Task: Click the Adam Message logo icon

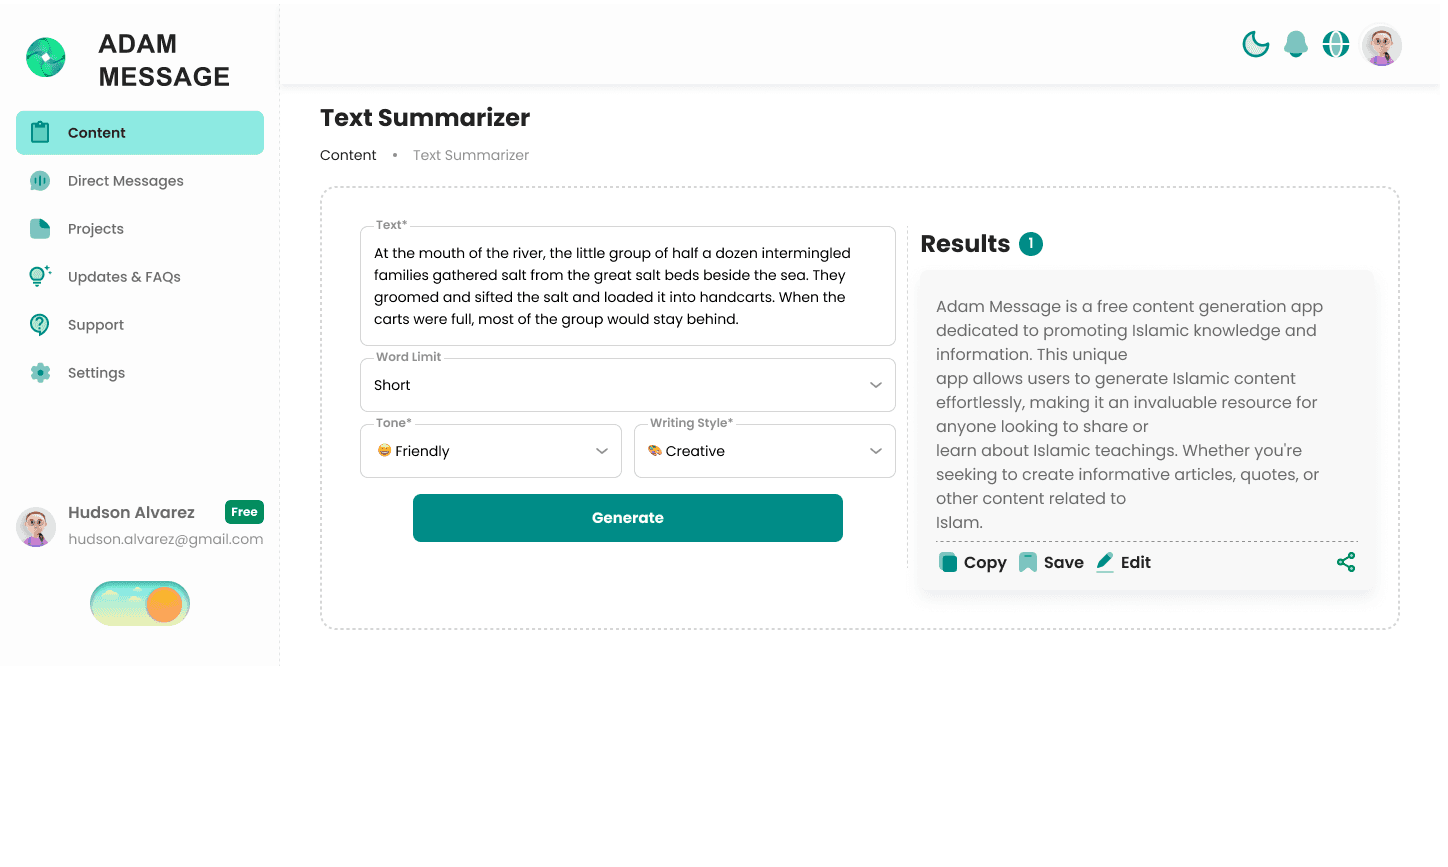Action: click(x=46, y=58)
